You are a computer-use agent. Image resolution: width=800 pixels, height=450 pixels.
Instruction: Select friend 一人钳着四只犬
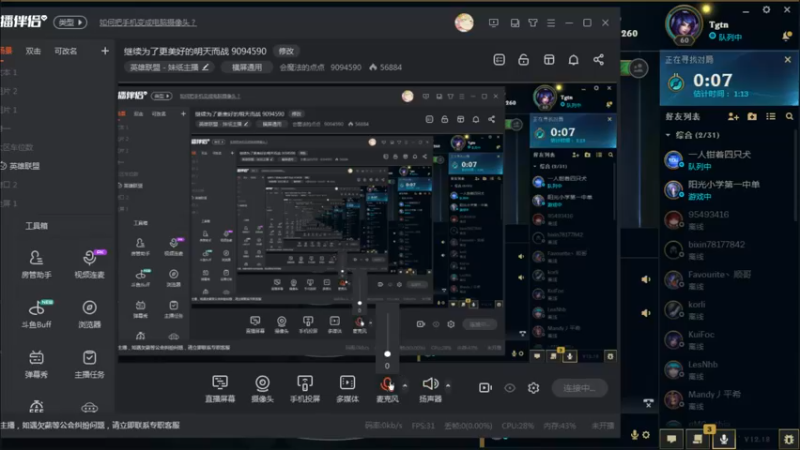[x=727, y=160]
